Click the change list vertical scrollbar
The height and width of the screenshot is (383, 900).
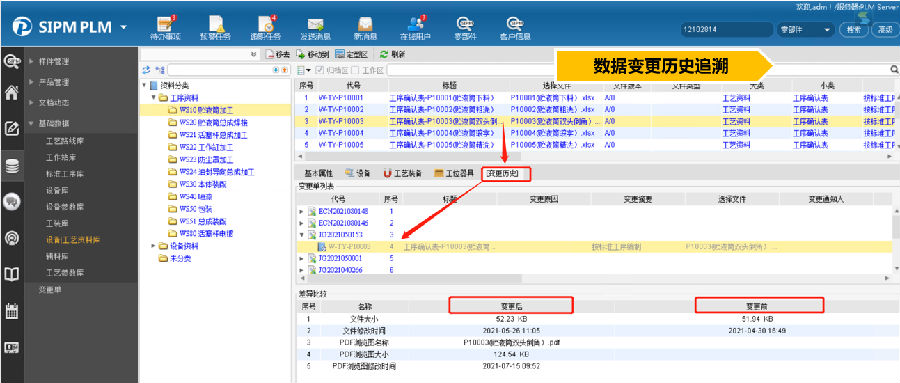[896, 226]
